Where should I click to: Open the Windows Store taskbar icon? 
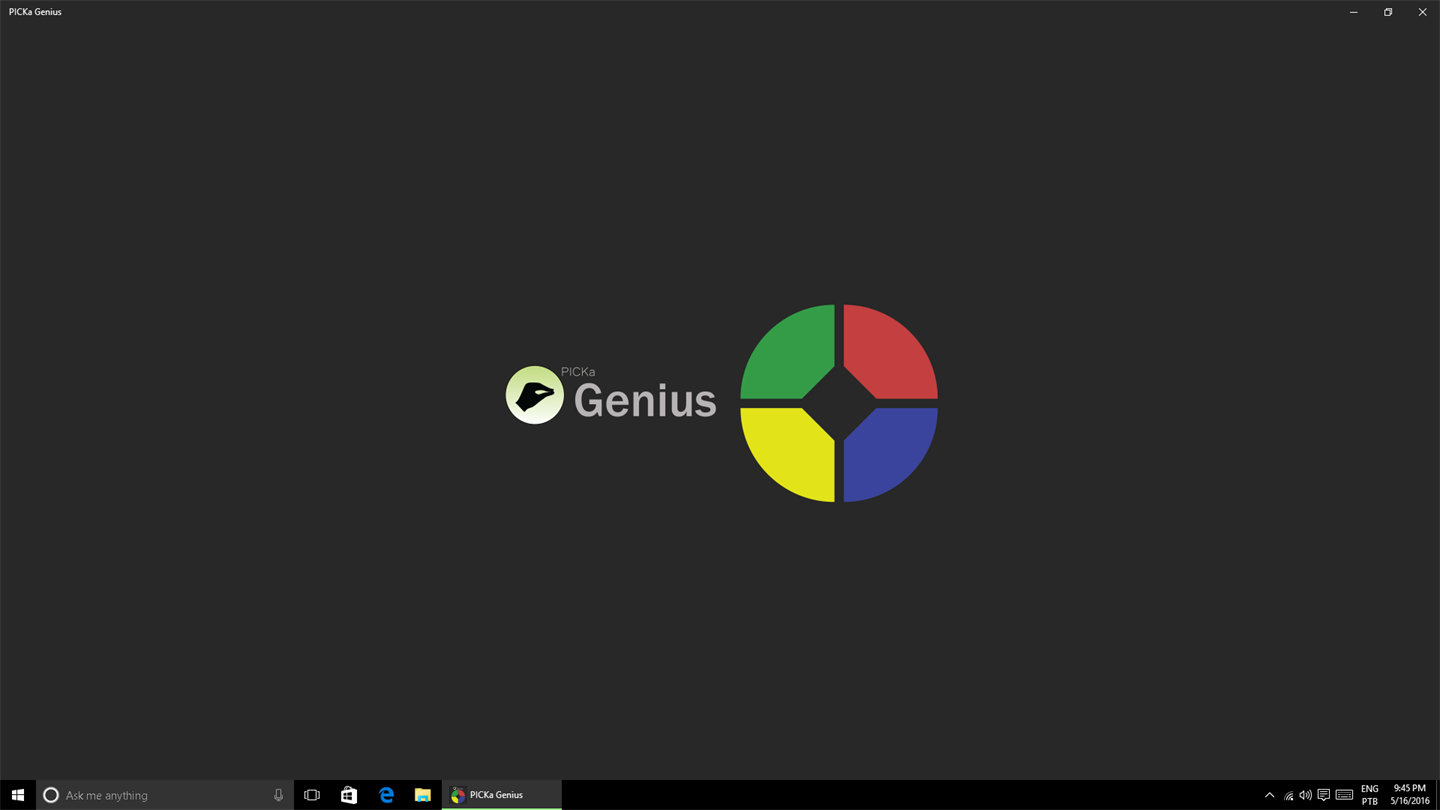349,795
